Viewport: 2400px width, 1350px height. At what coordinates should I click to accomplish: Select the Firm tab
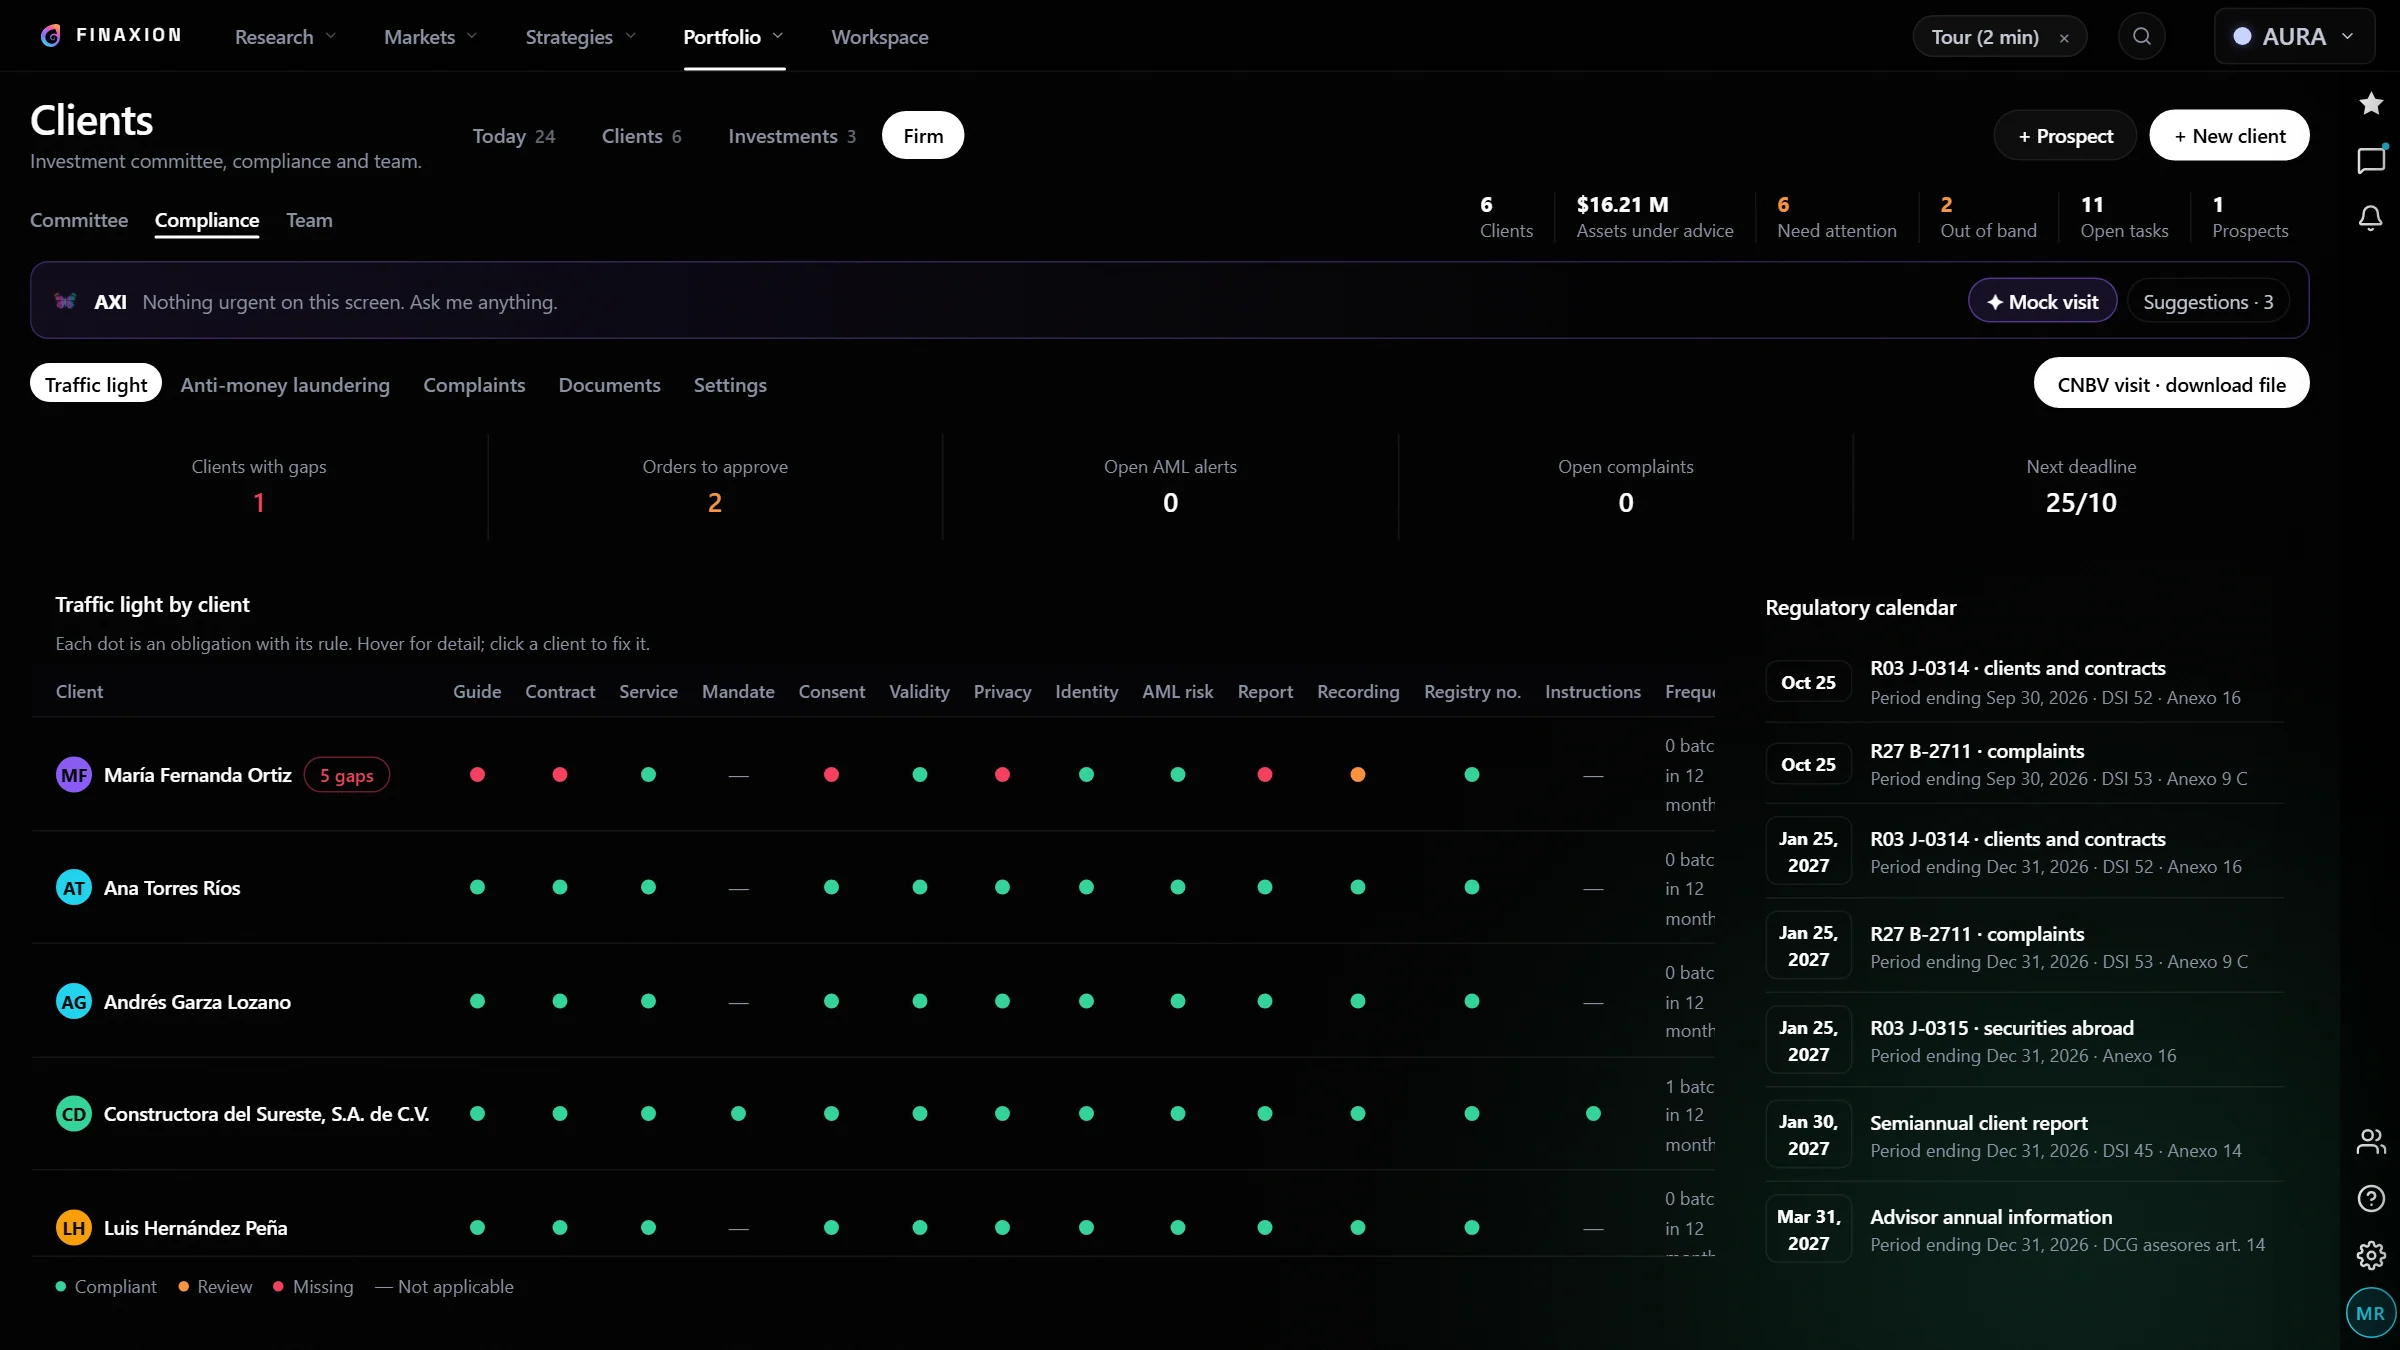pyautogui.click(x=923, y=136)
